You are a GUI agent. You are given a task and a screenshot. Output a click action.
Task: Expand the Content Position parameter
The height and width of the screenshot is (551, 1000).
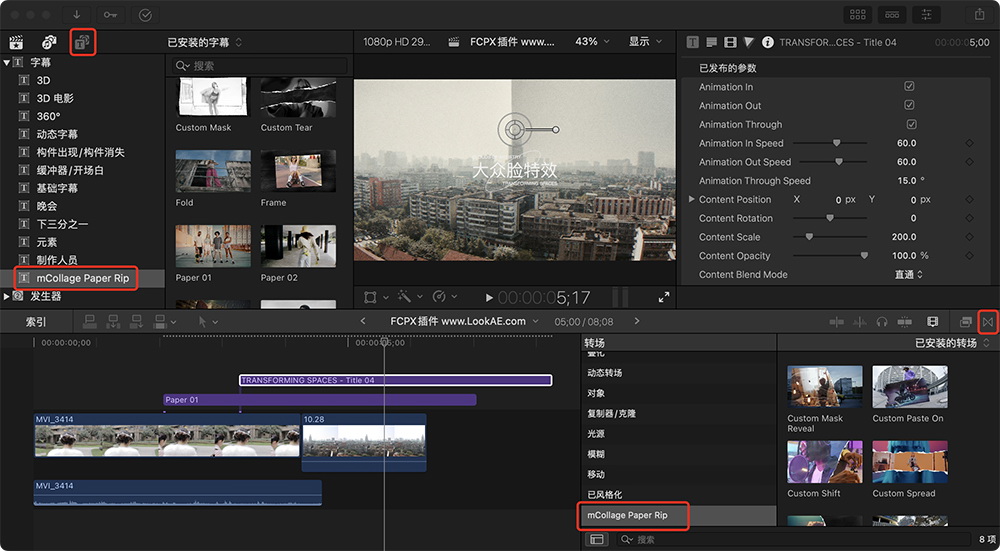pos(691,199)
